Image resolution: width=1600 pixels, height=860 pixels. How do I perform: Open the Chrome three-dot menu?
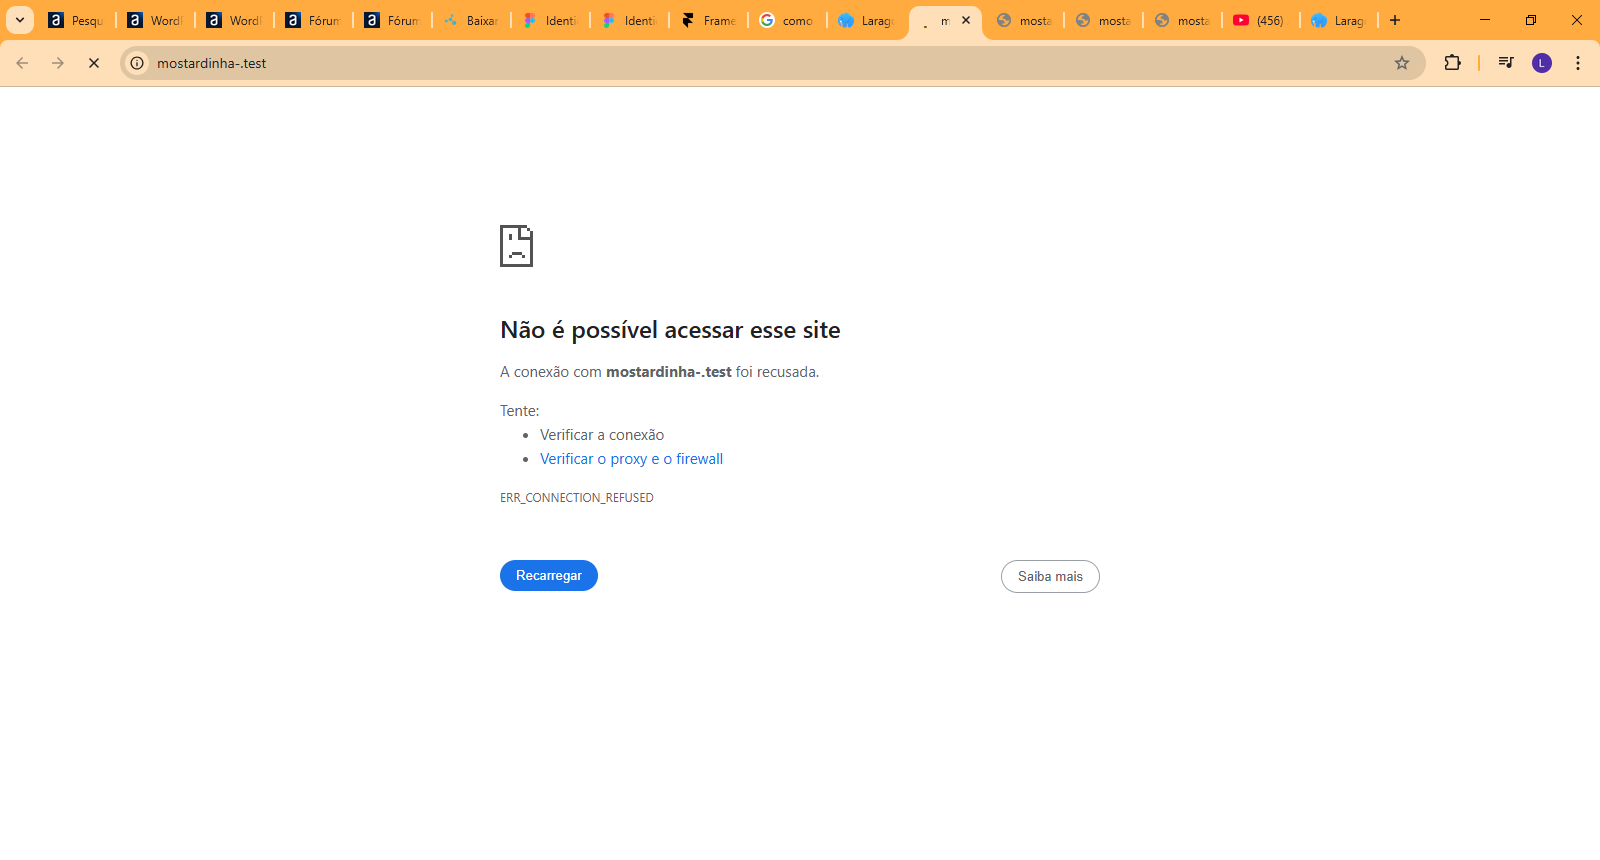1578,63
